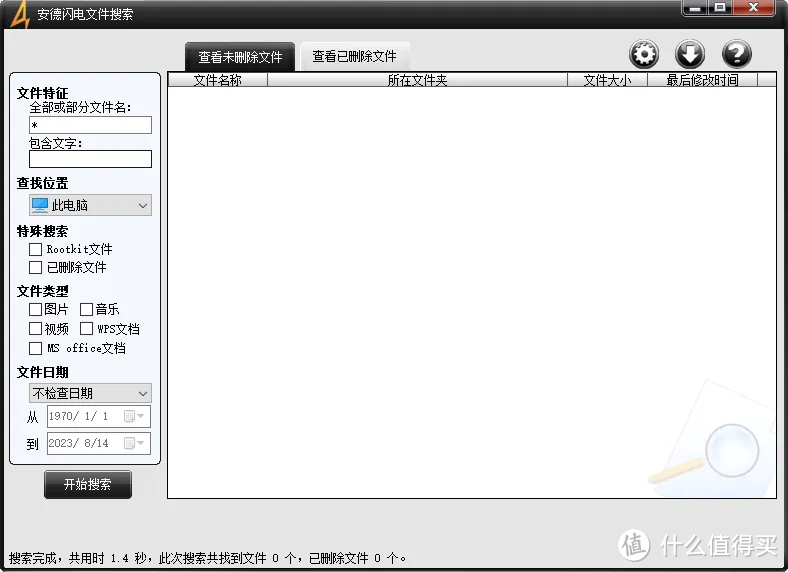Open settings via the gear icon
Viewport: 788px width, 572px height.
click(x=644, y=54)
